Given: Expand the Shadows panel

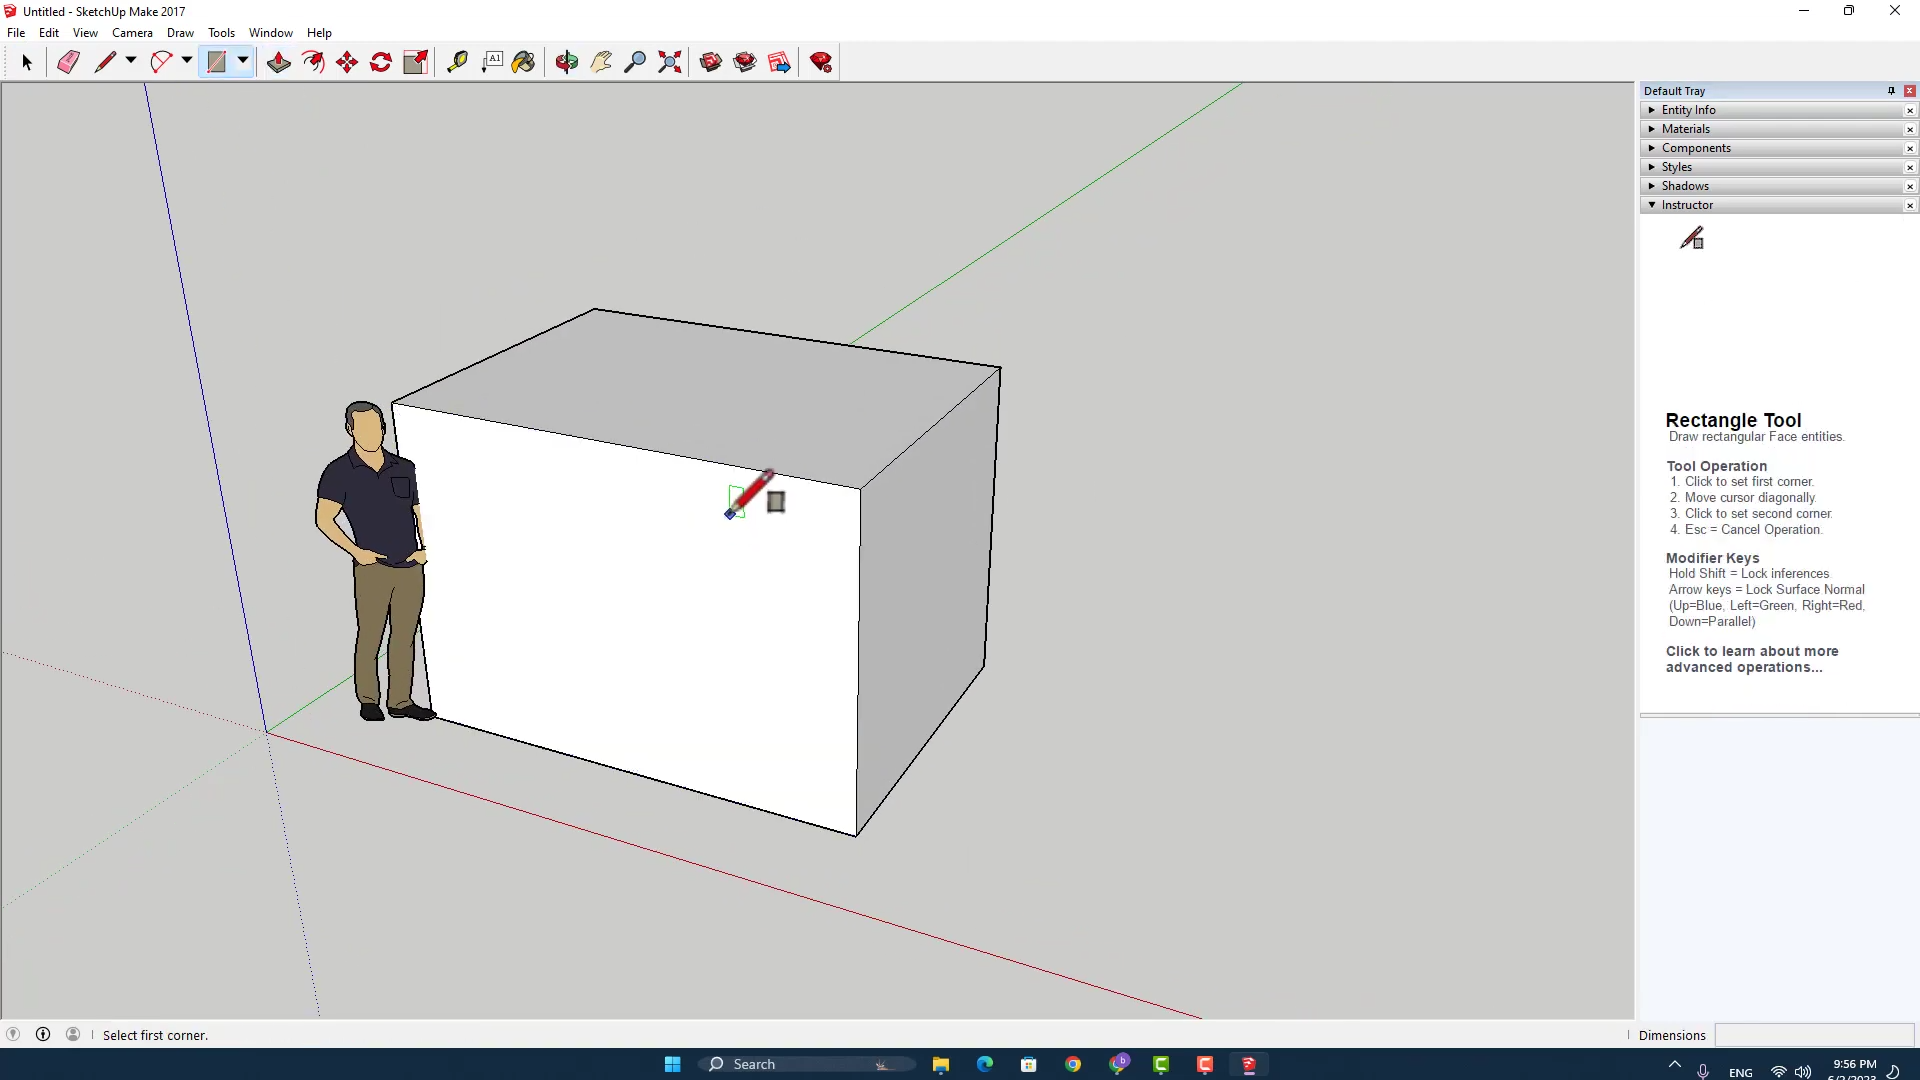Looking at the screenshot, I should 1685,186.
